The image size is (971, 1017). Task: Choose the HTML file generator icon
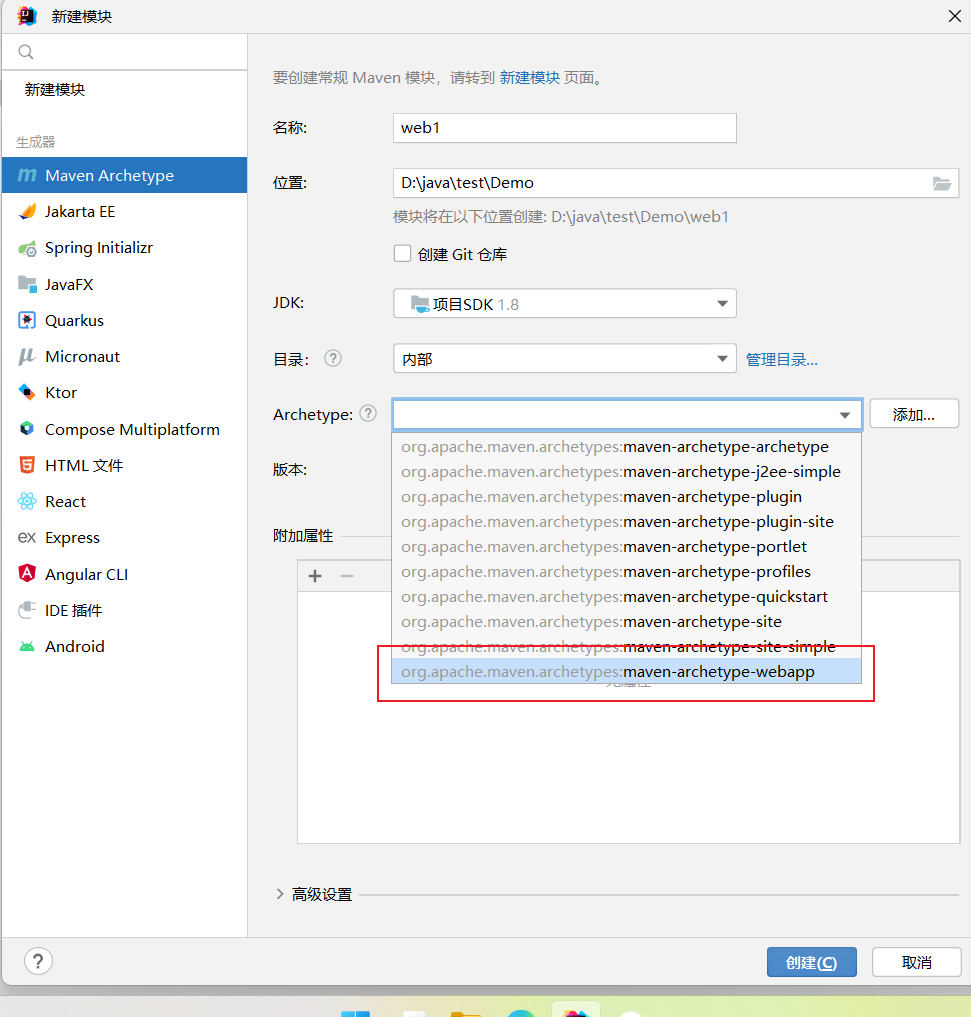click(27, 465)
